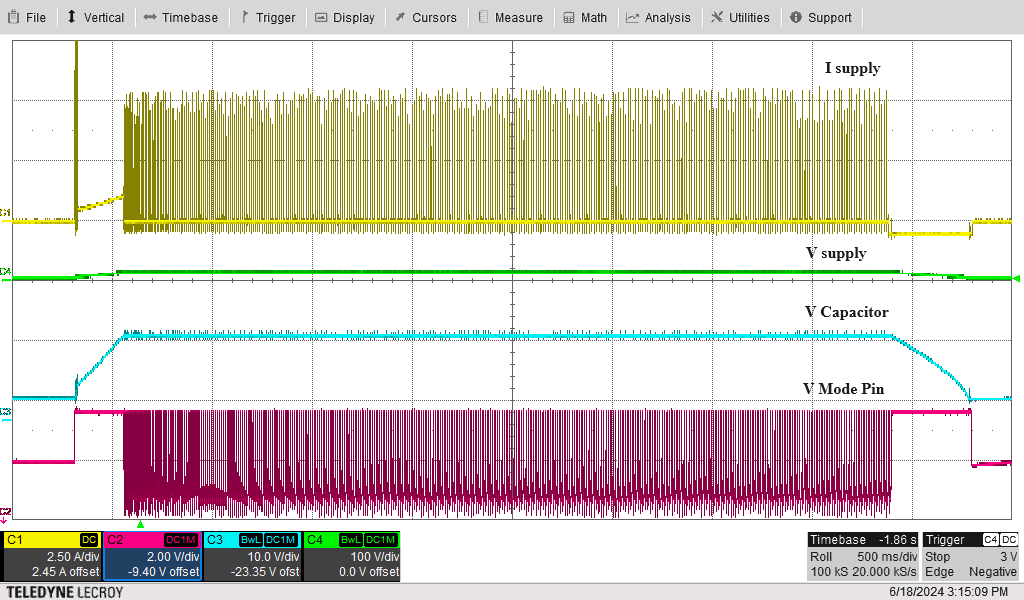Click the orange trigger position marker below grid
Viewport: 1024px width, 600px height.
(140, 523)
